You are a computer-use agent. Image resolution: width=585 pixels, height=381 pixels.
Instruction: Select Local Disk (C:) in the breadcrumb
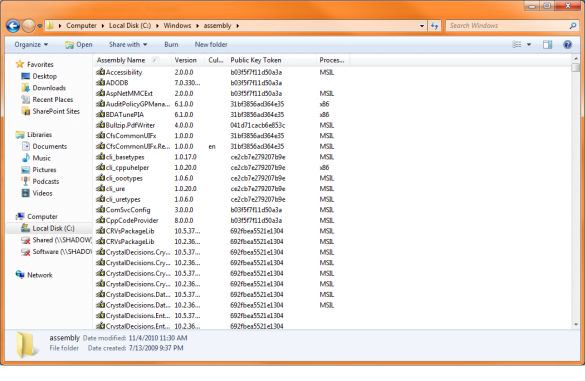click(130, 25)
